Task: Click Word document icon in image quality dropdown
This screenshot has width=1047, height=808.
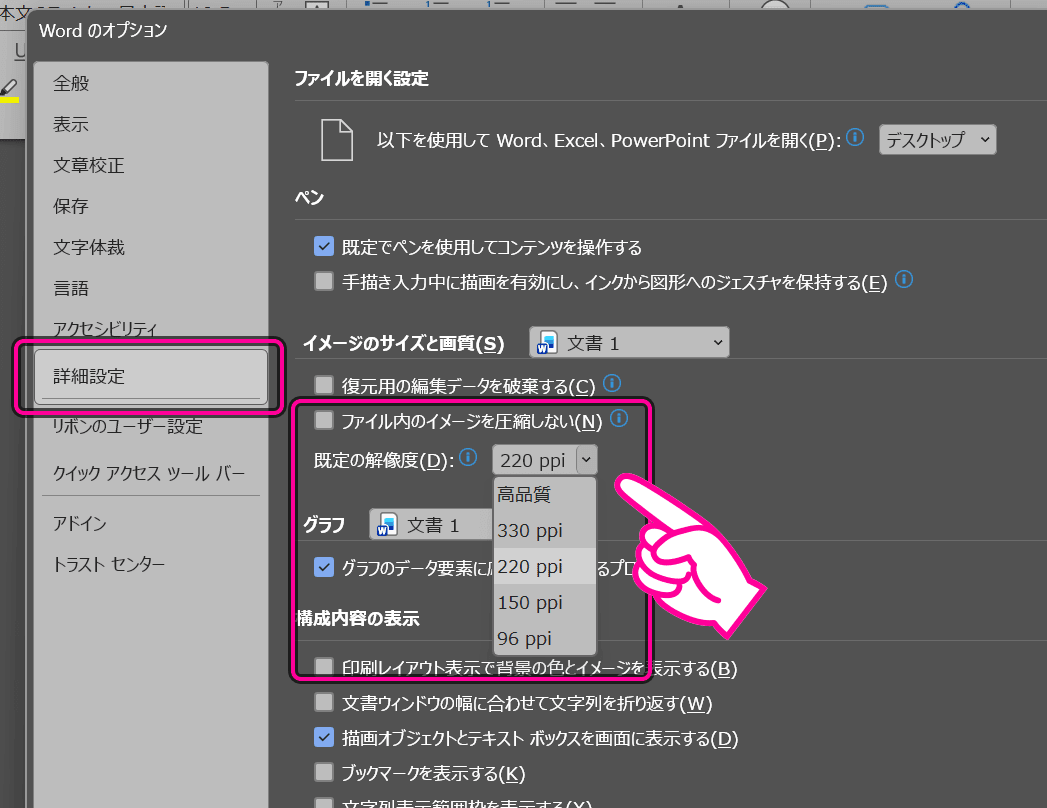Action: (547, 343)
